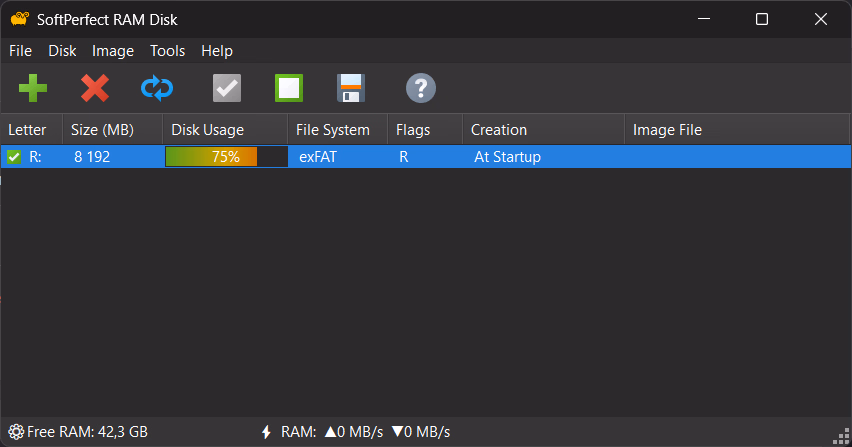
Task: Click the floppy disk Save icon
Action: 350,88
